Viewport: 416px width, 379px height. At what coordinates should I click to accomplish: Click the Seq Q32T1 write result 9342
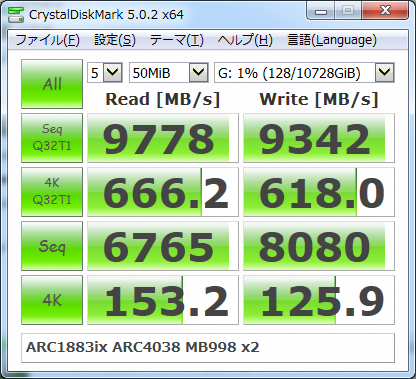point(319,138)
